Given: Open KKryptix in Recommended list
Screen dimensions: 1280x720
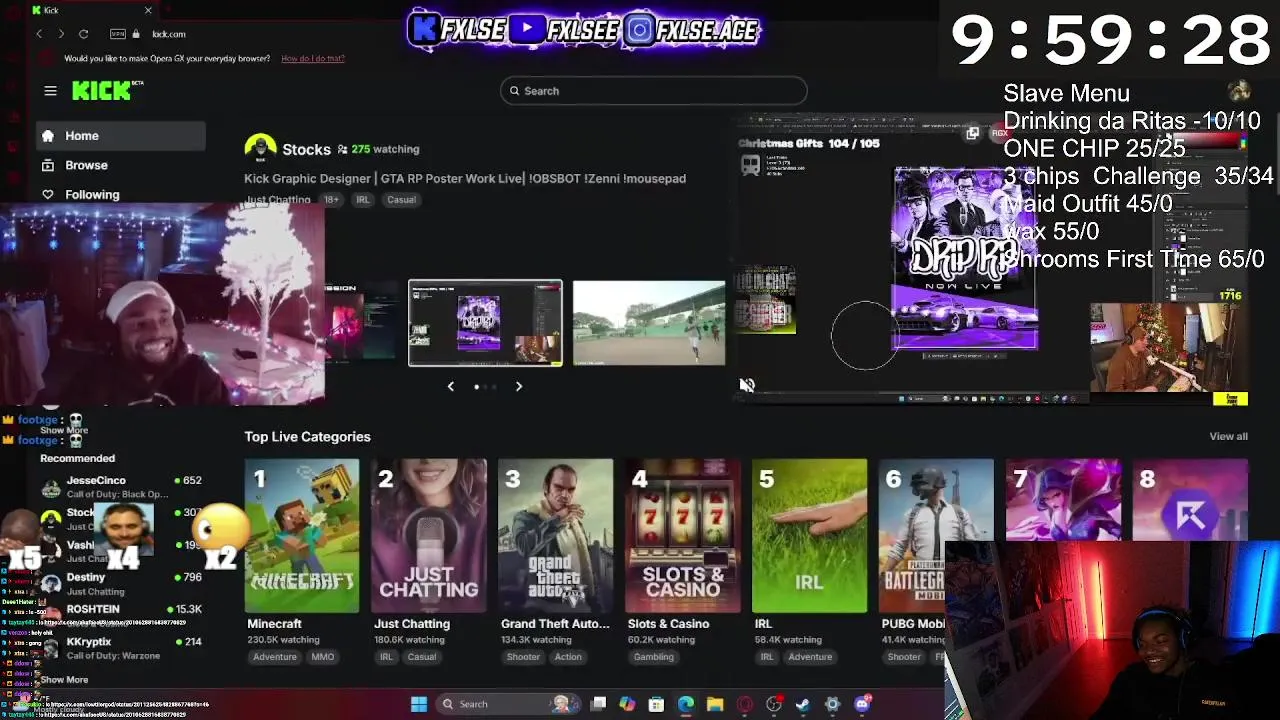Looking at the screenshot, I should [121, 648].
